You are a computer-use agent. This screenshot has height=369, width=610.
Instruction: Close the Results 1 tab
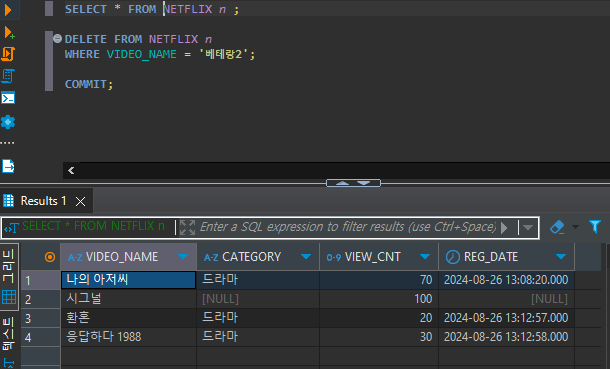(81, 201)
